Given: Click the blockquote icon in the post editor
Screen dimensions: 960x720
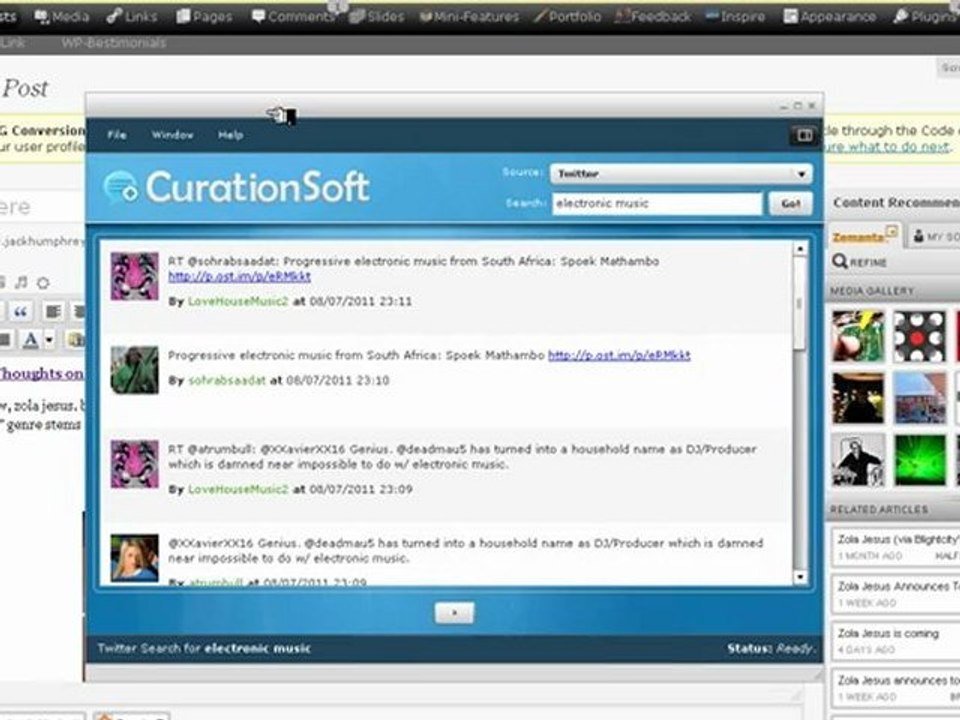Looking at the screenshot, I should pyautogui.click(x=20, y=312).
